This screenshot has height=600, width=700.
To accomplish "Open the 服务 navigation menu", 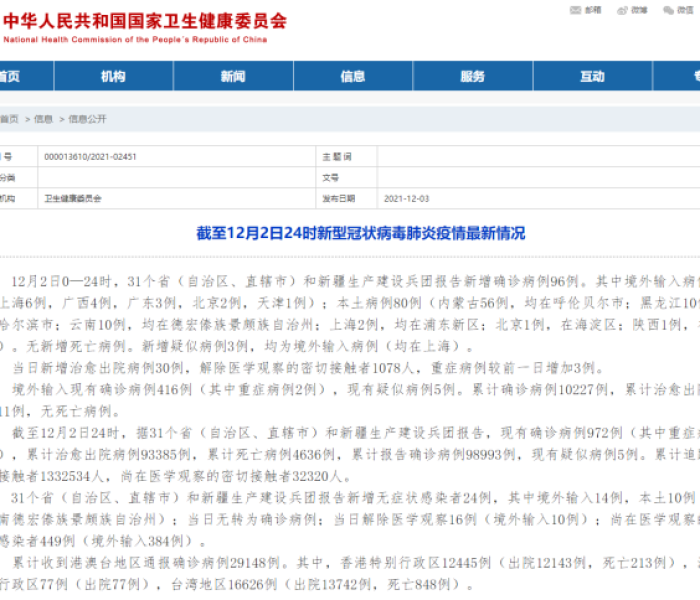I will tap(472, 76).
